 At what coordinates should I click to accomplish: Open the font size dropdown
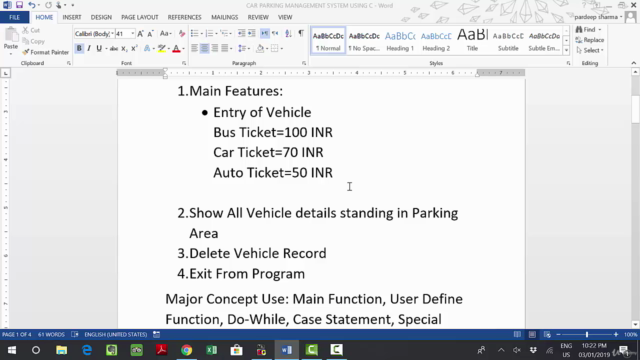[133, 33]
